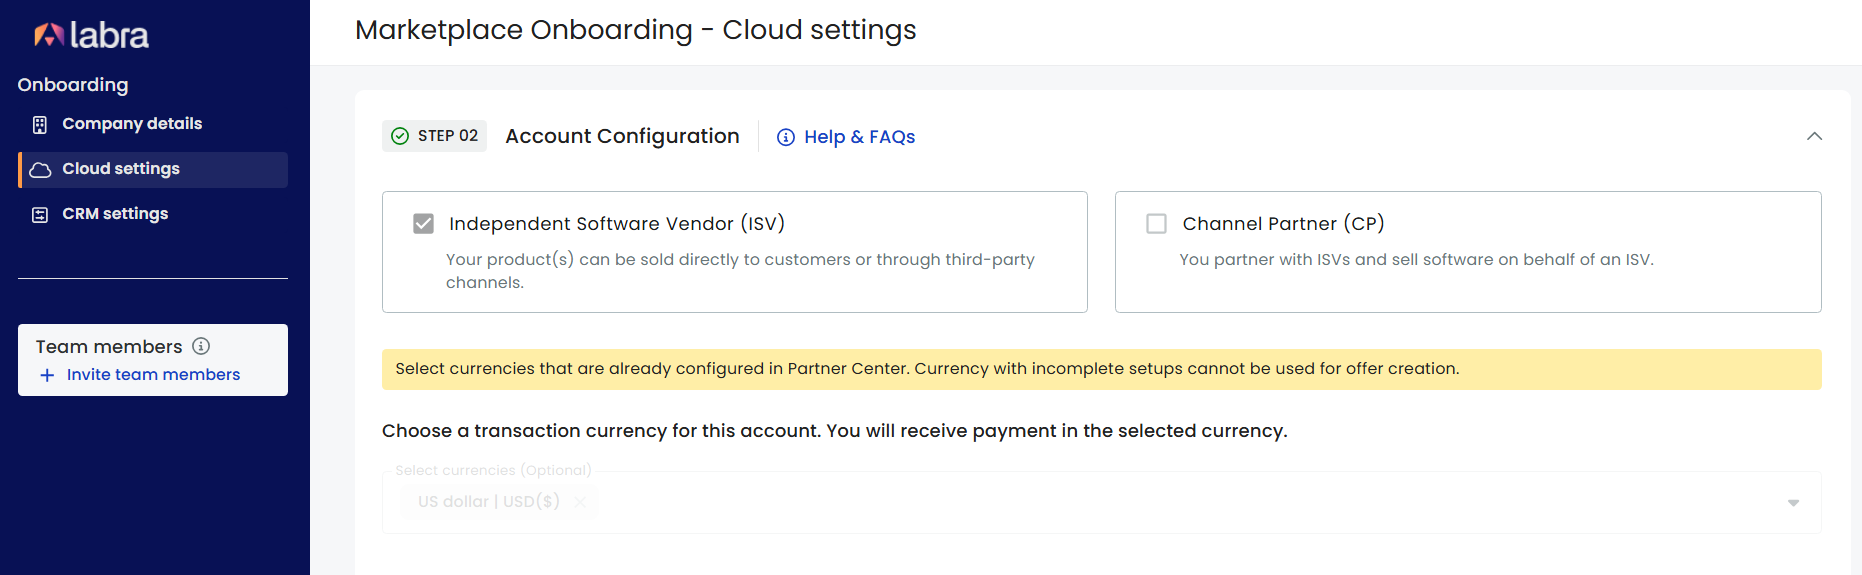Click the labra logo
1862x575 pixels.
[91, 36]
